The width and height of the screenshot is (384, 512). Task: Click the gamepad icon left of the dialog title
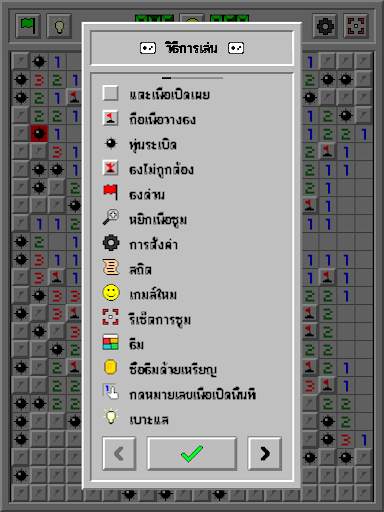pos(148,48)
